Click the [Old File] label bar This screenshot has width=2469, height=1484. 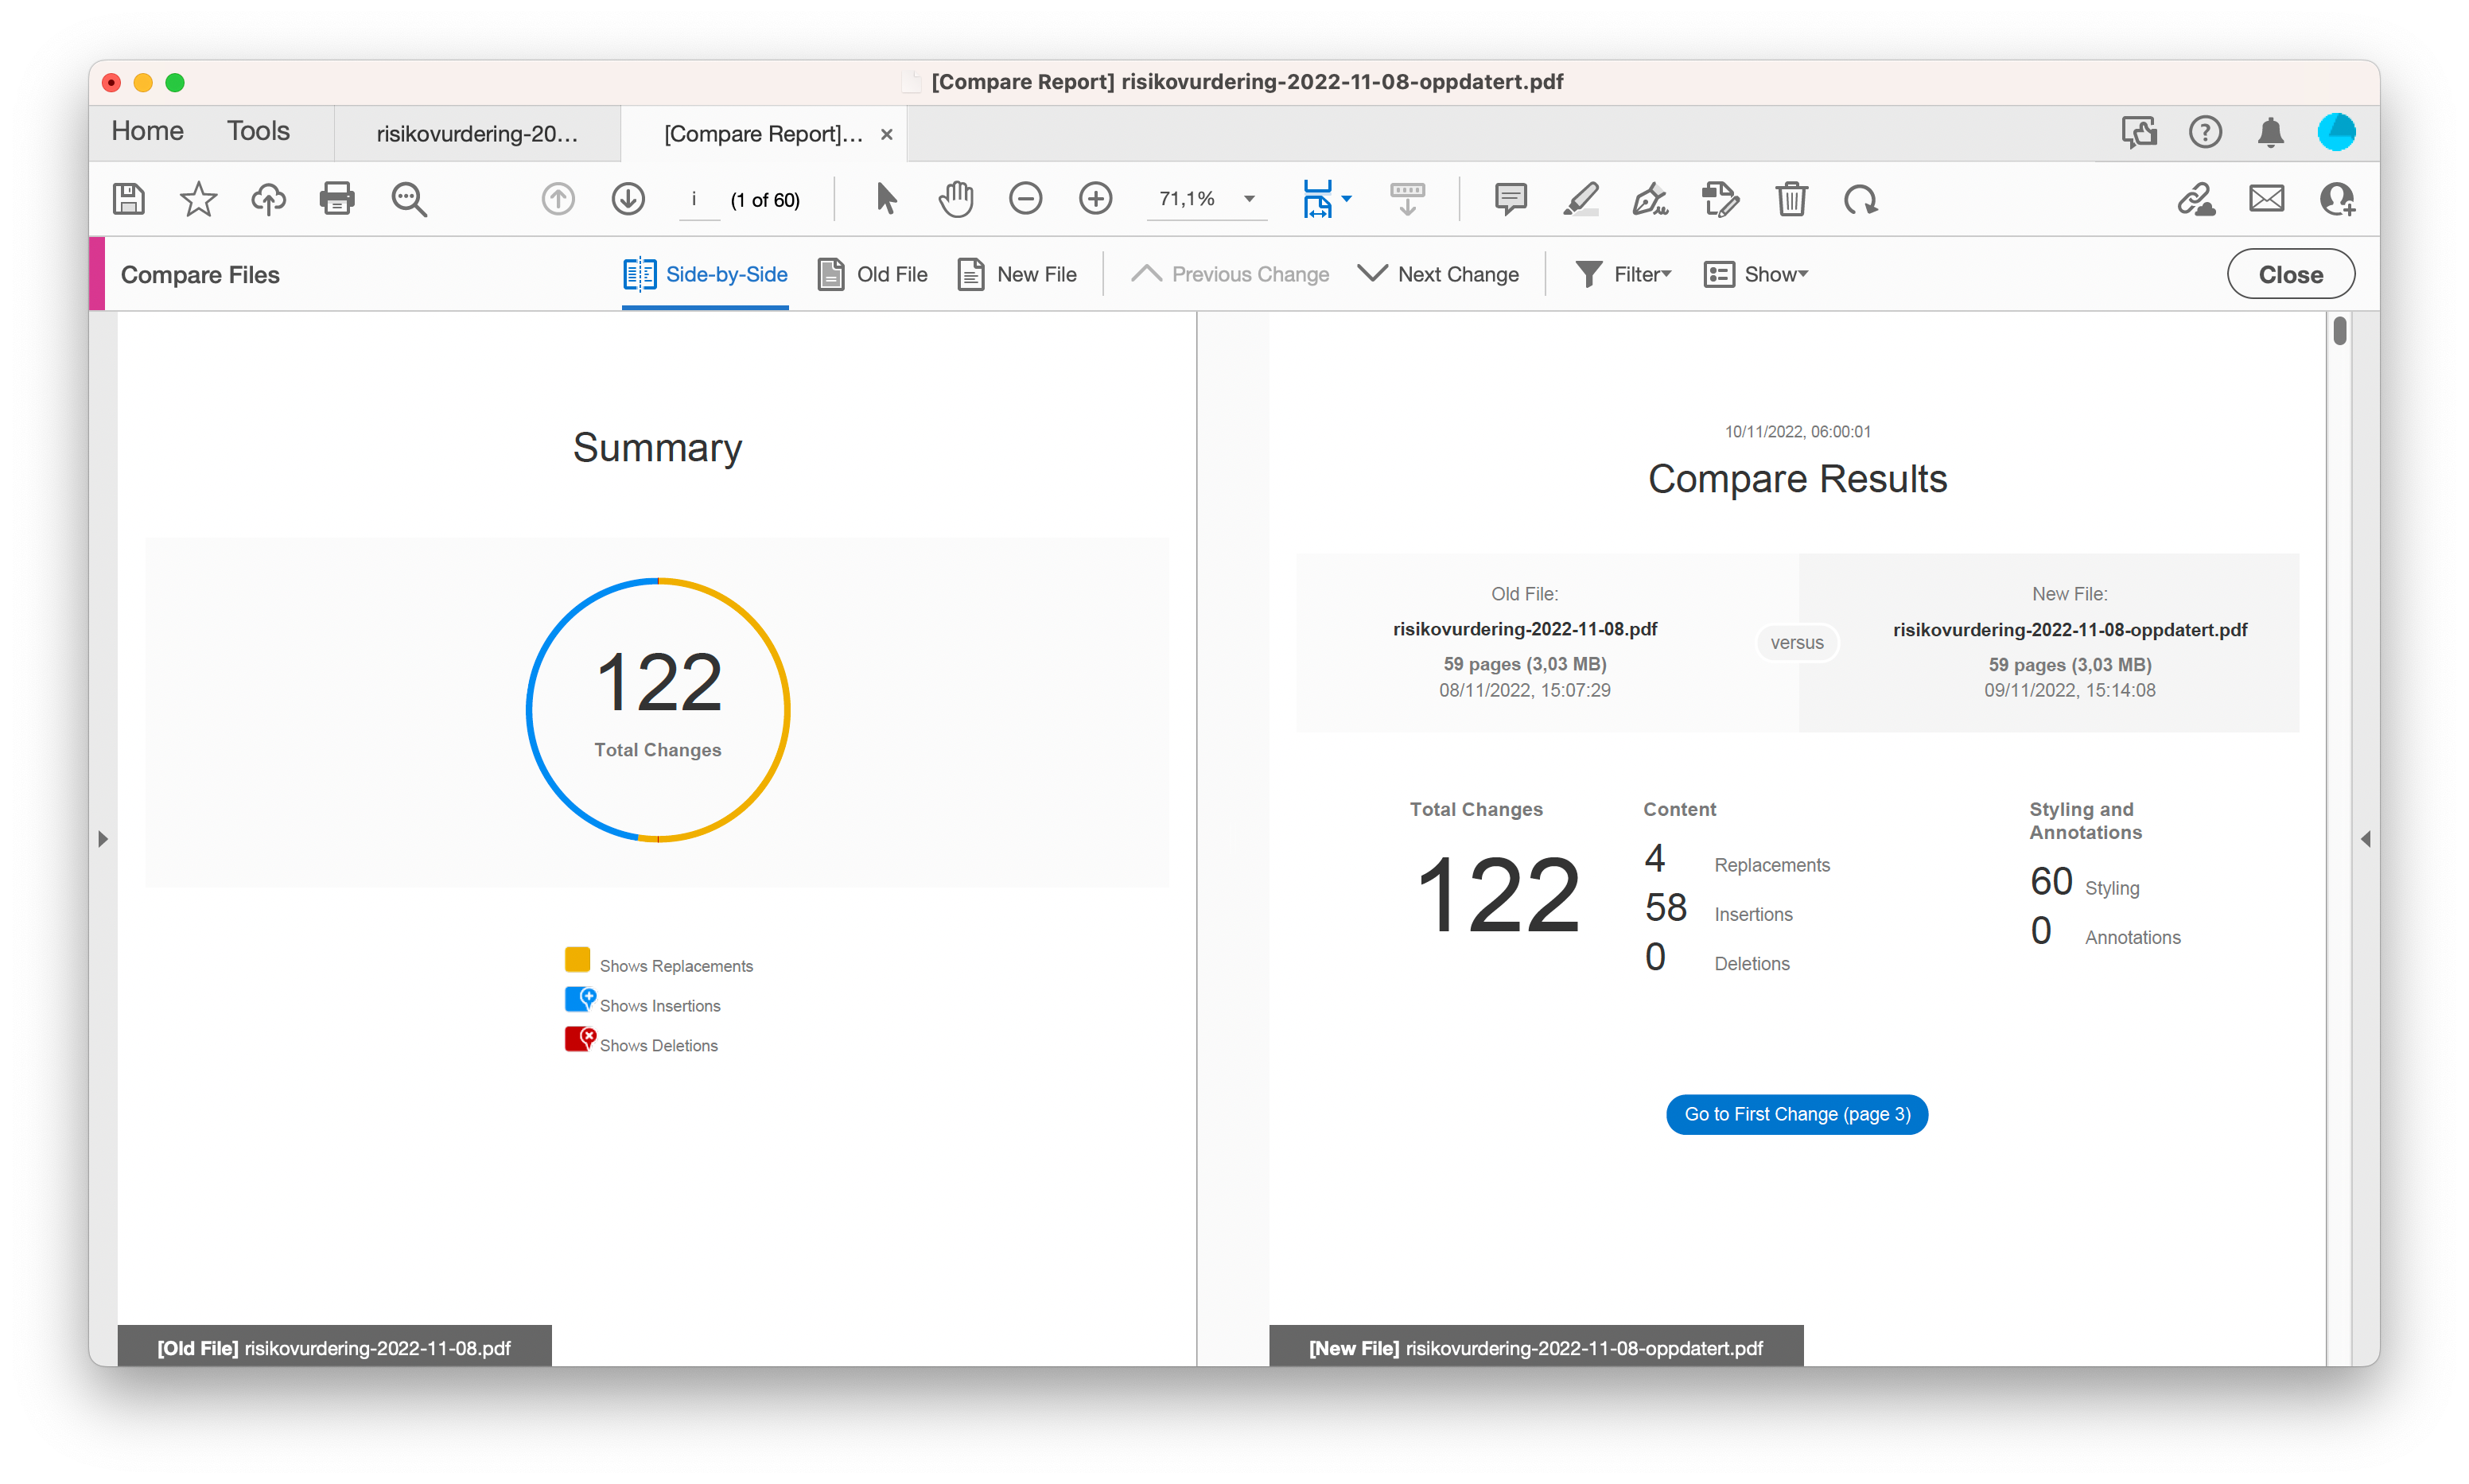click(334, 1347)
